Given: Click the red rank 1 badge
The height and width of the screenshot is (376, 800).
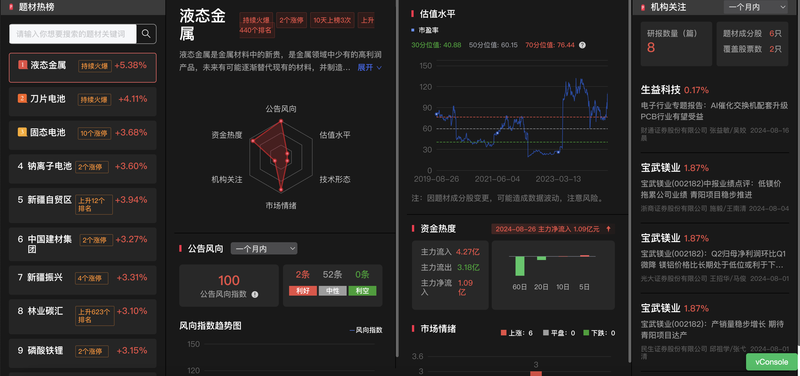Looking at the screenshot, I should [22, 65].
